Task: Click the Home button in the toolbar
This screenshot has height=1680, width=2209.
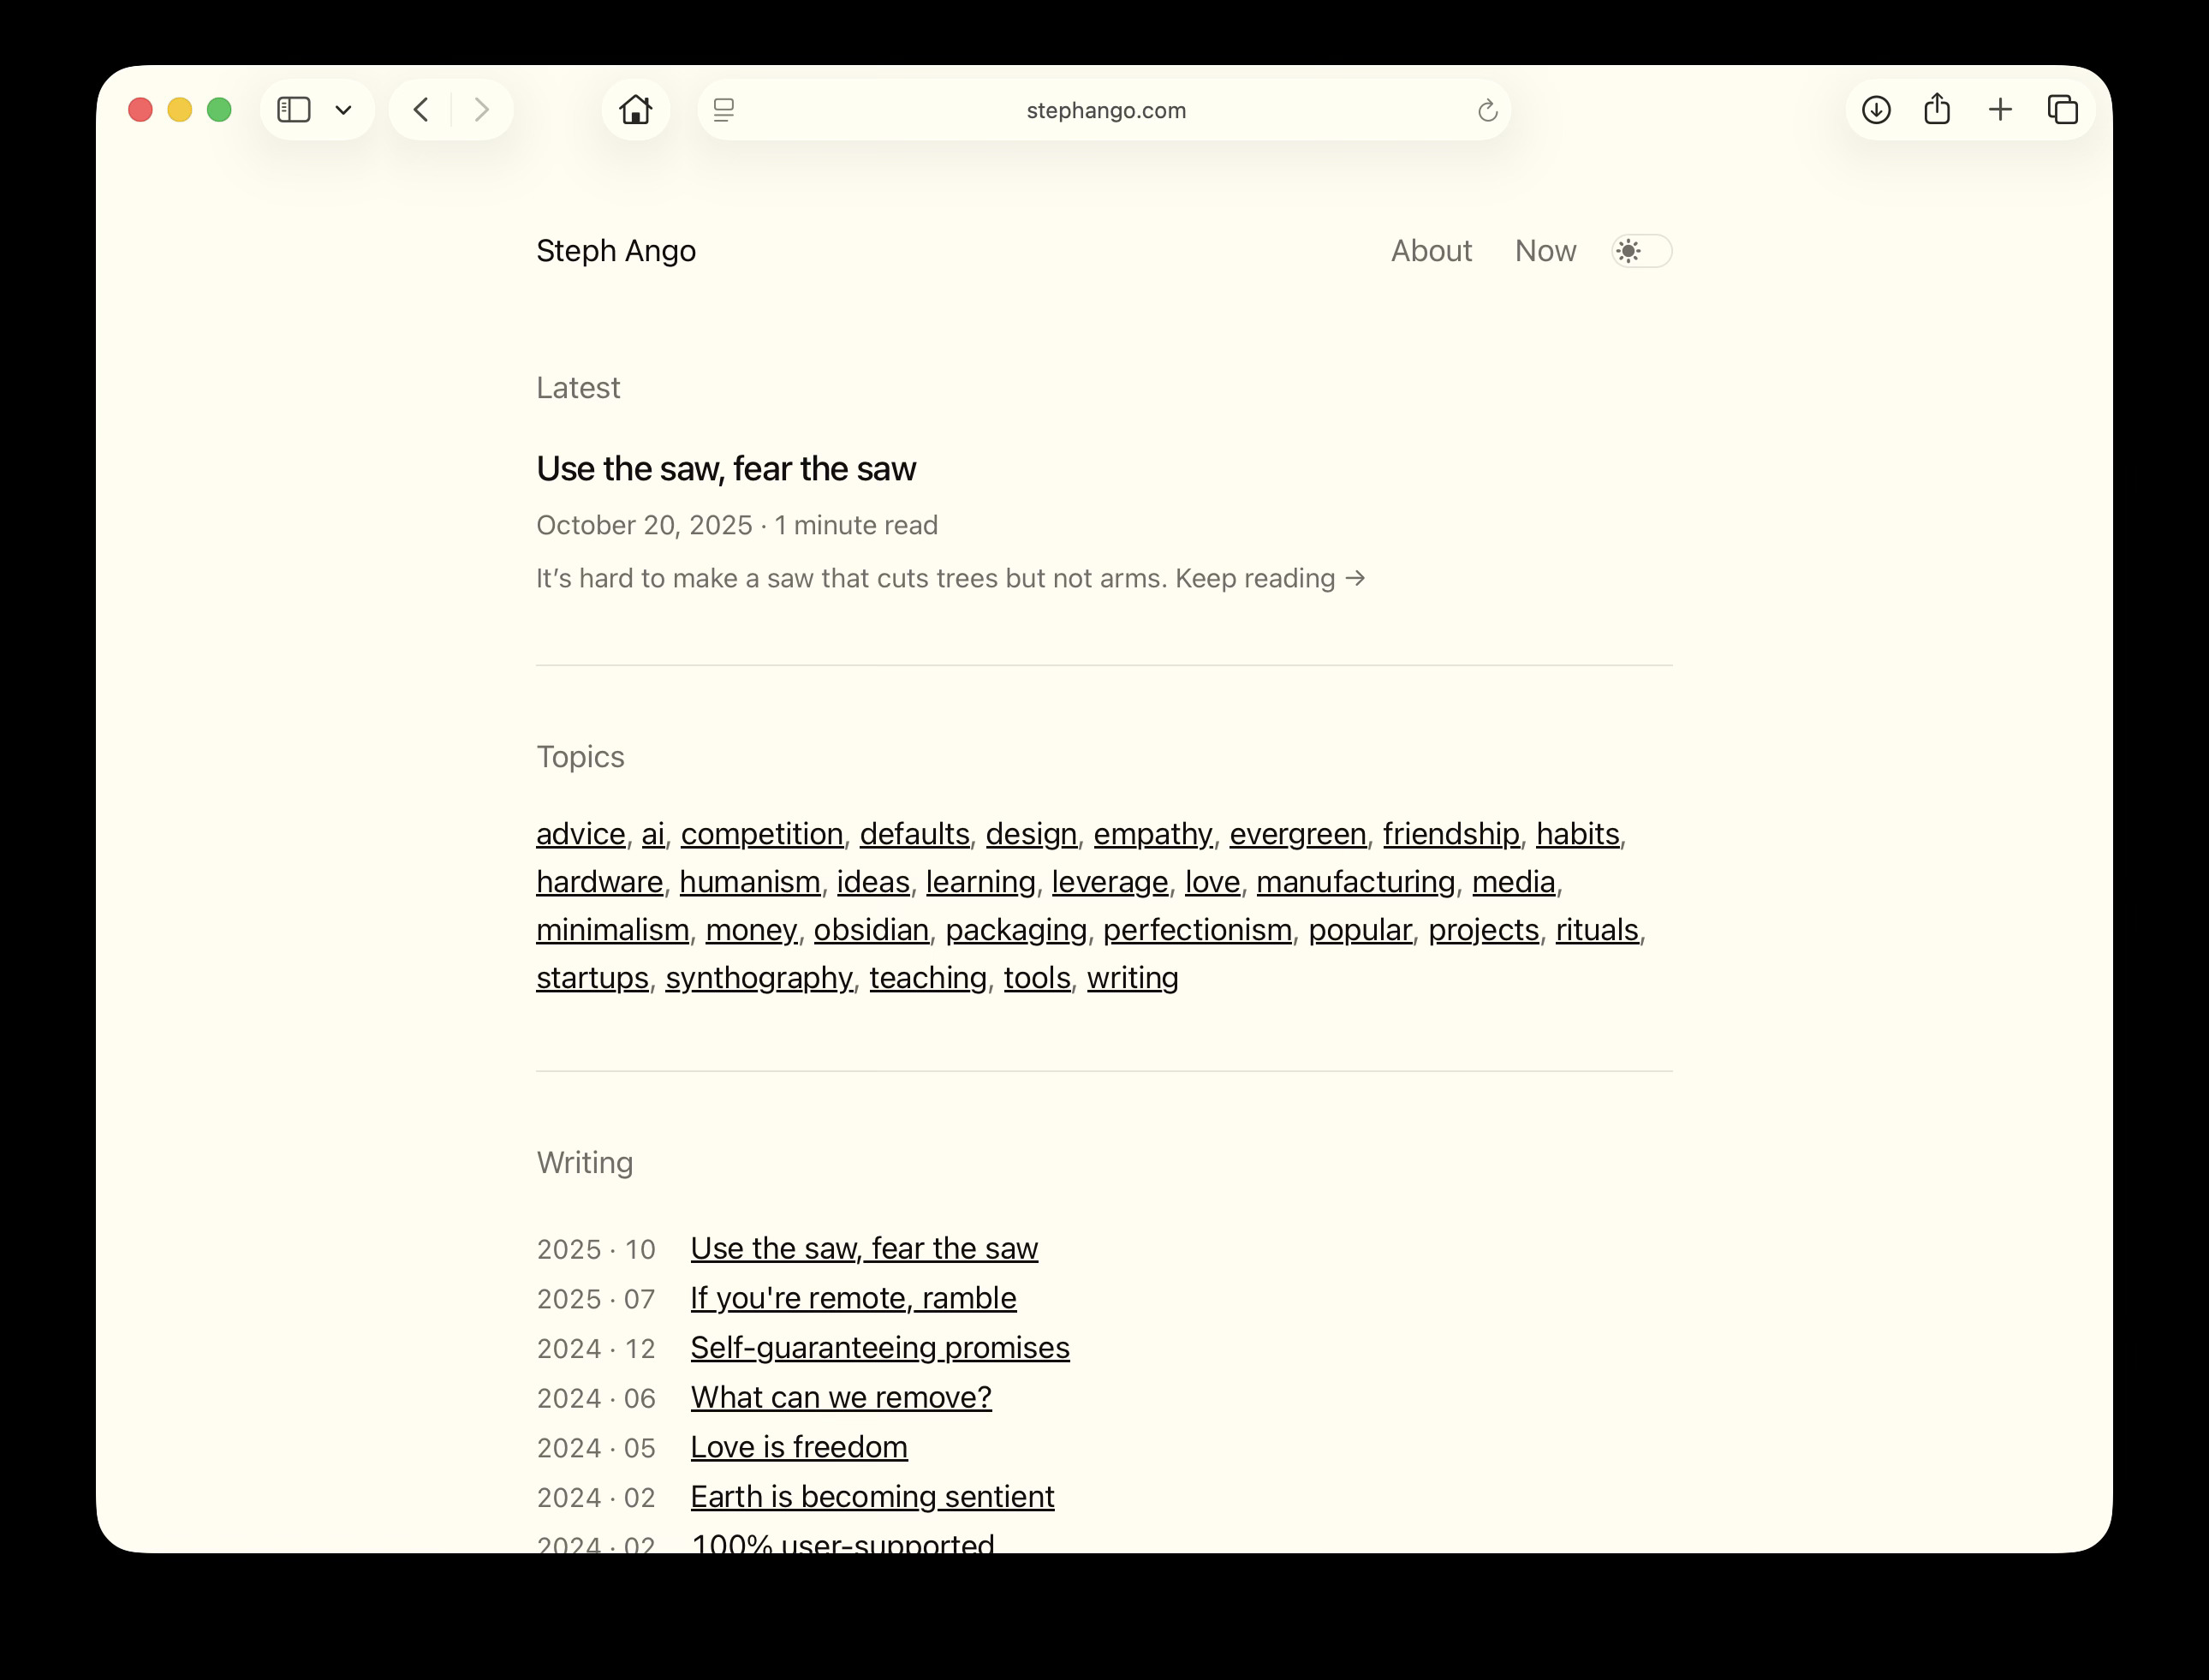Action: 636,110
